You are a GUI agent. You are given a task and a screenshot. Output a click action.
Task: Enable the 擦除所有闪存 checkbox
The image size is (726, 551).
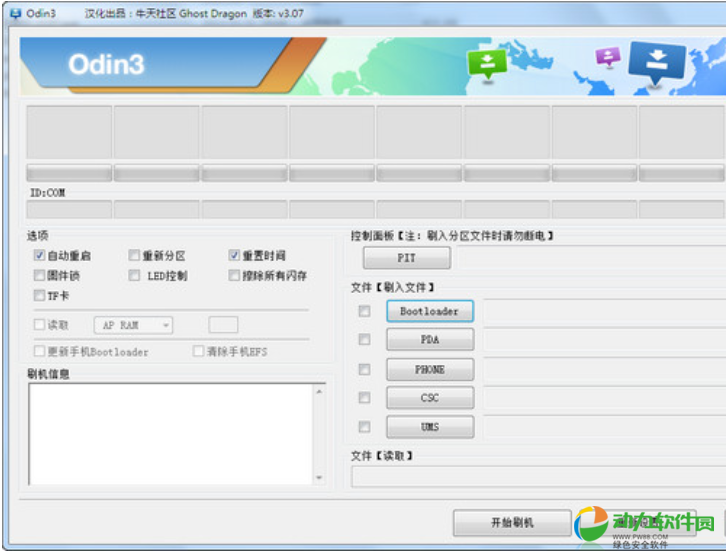click(234, 276)
